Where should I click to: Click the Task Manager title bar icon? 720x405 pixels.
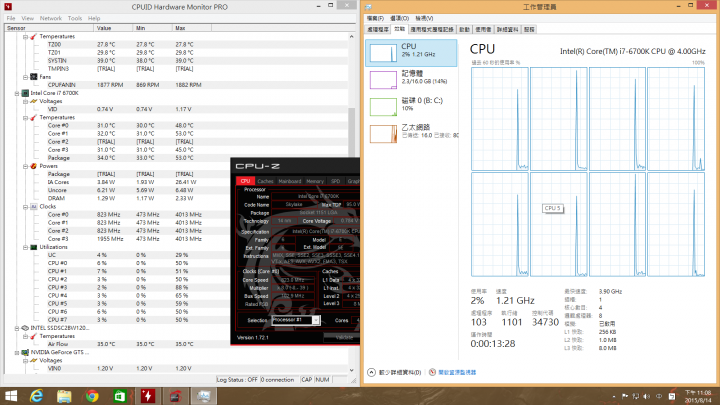pyautogui.click(x=368, y=7)
